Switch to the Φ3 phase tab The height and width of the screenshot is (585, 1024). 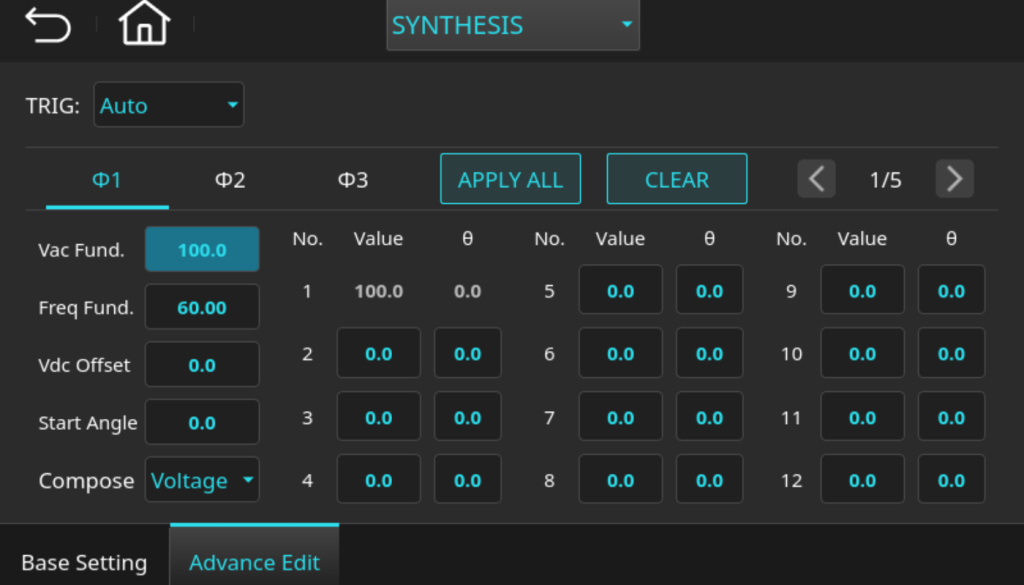(353, 180)
